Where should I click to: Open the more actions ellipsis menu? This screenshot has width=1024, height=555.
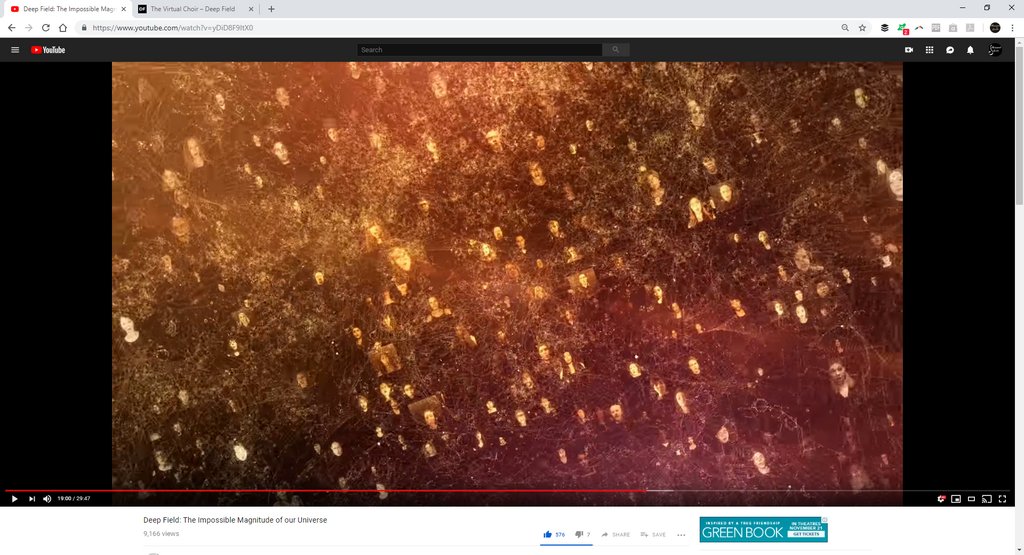coord(681,535)
